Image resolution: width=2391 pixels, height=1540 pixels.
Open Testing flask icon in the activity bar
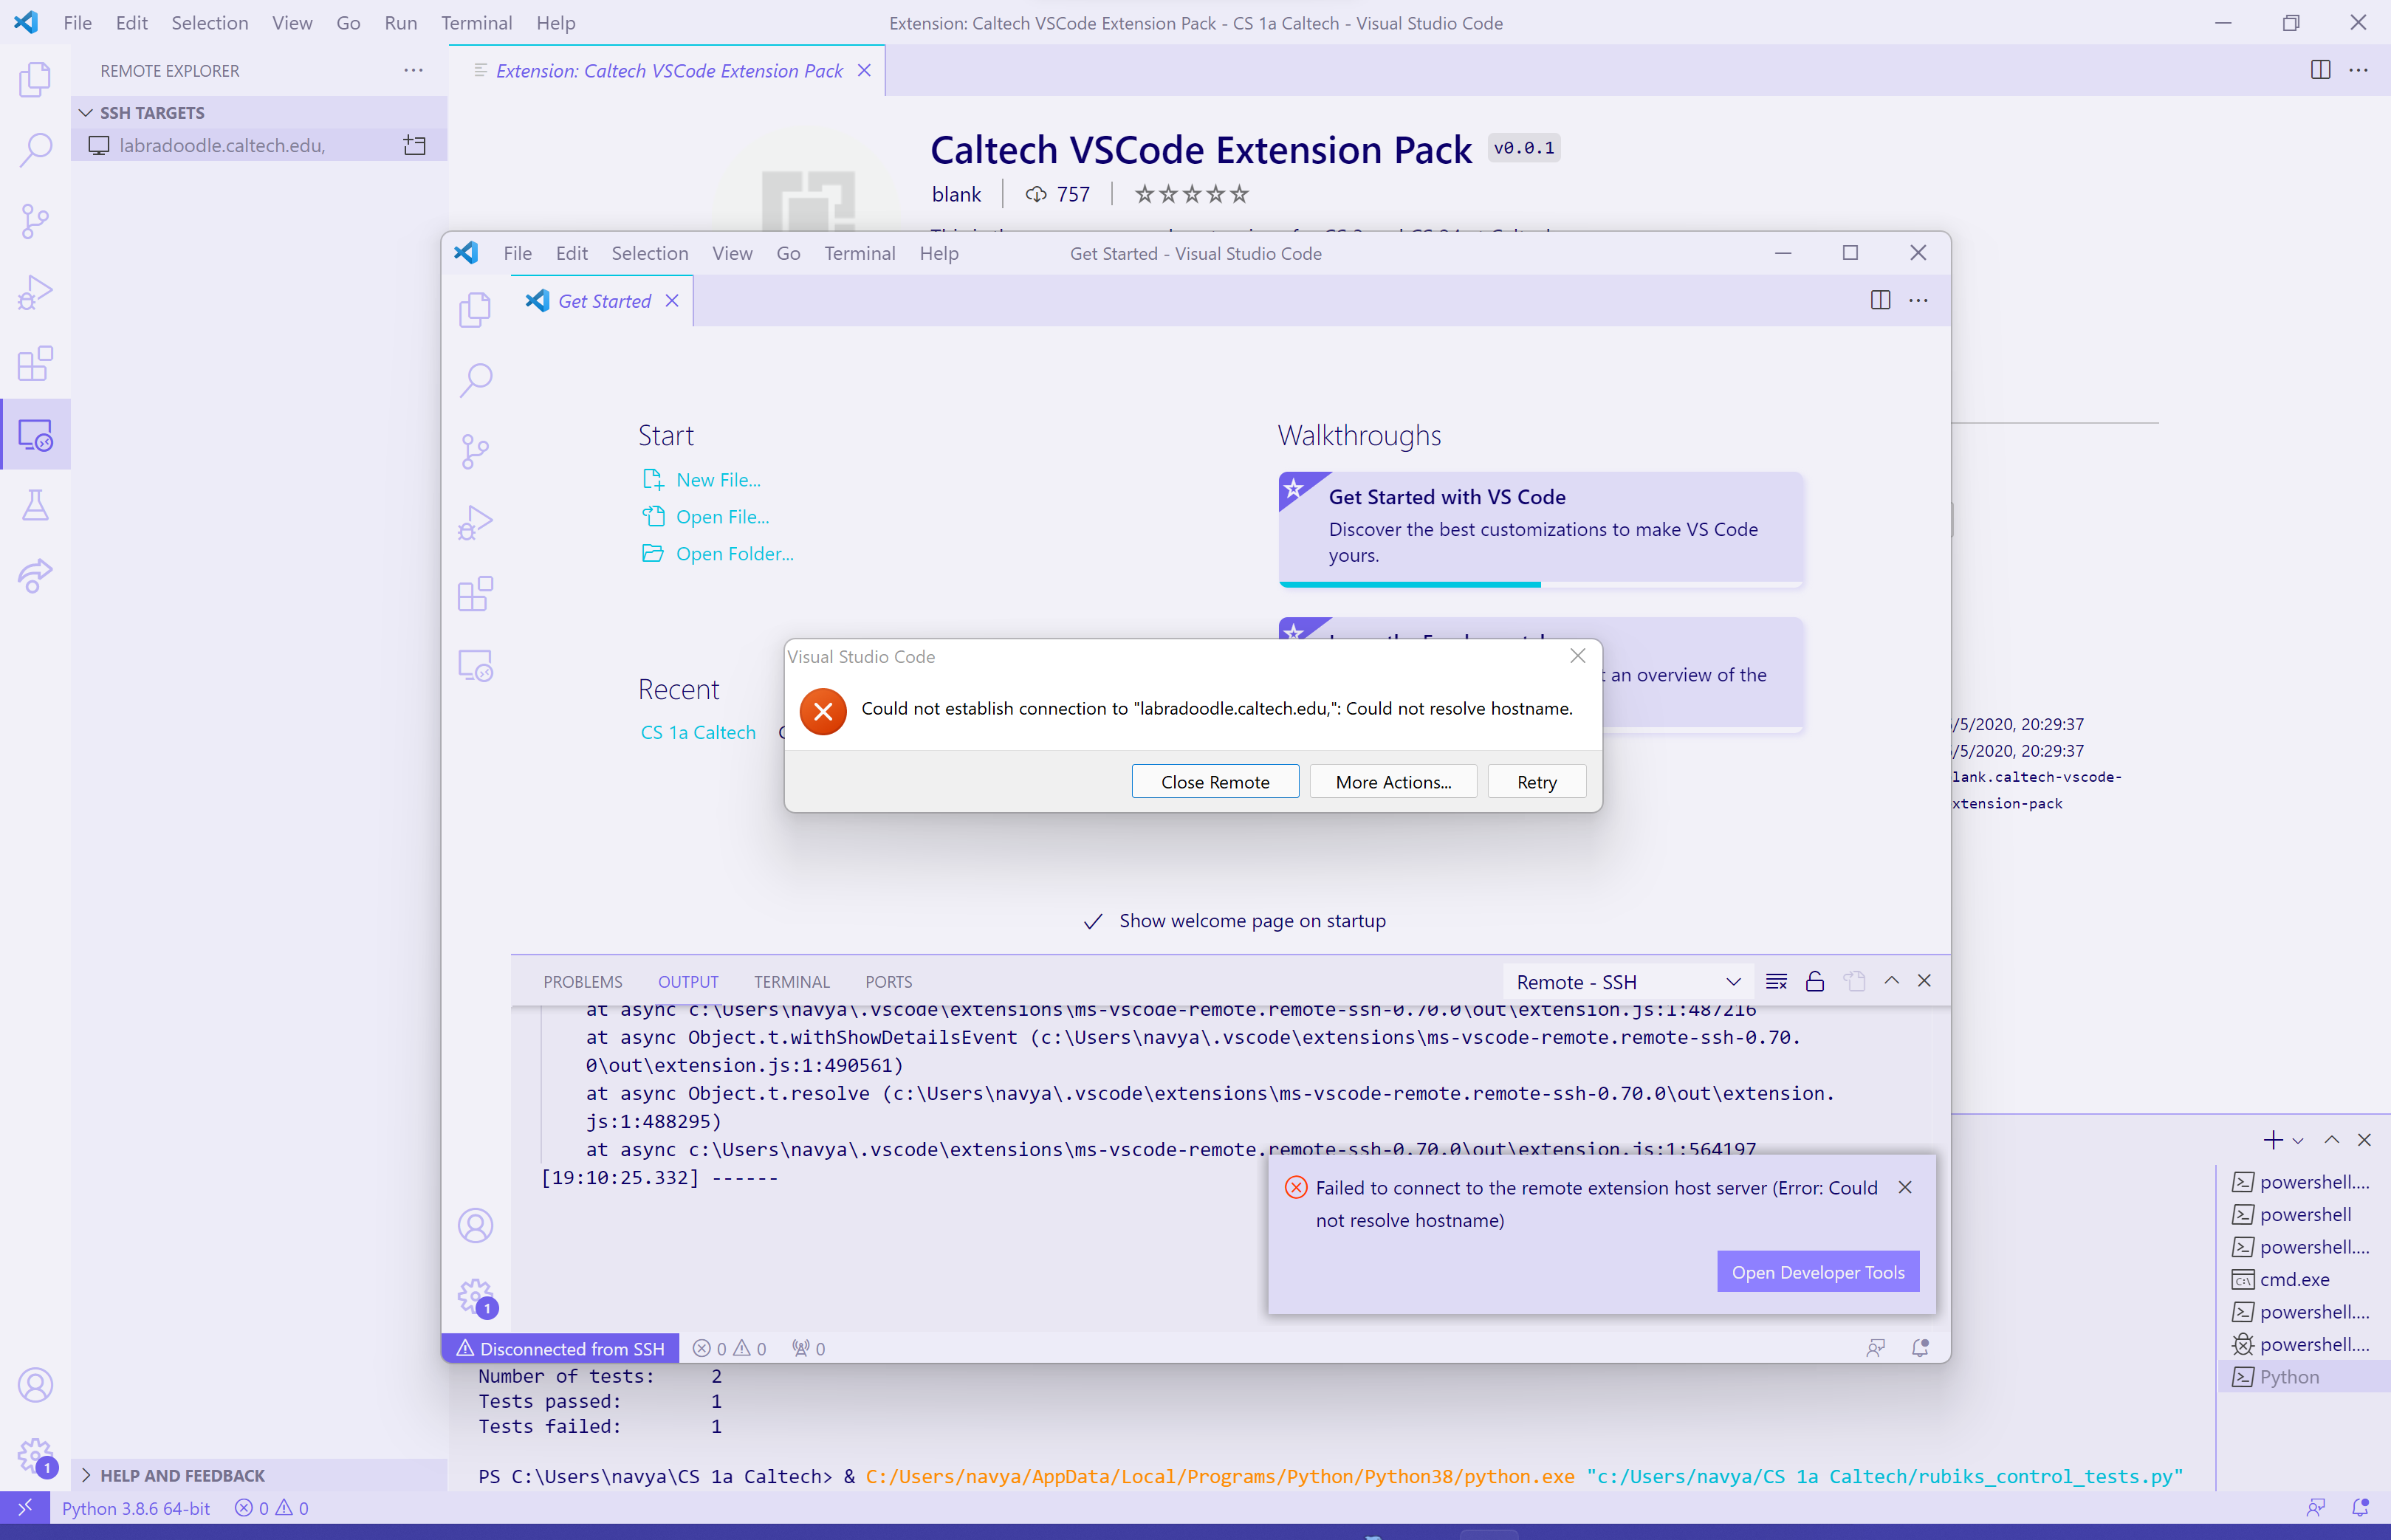(35, 505)
